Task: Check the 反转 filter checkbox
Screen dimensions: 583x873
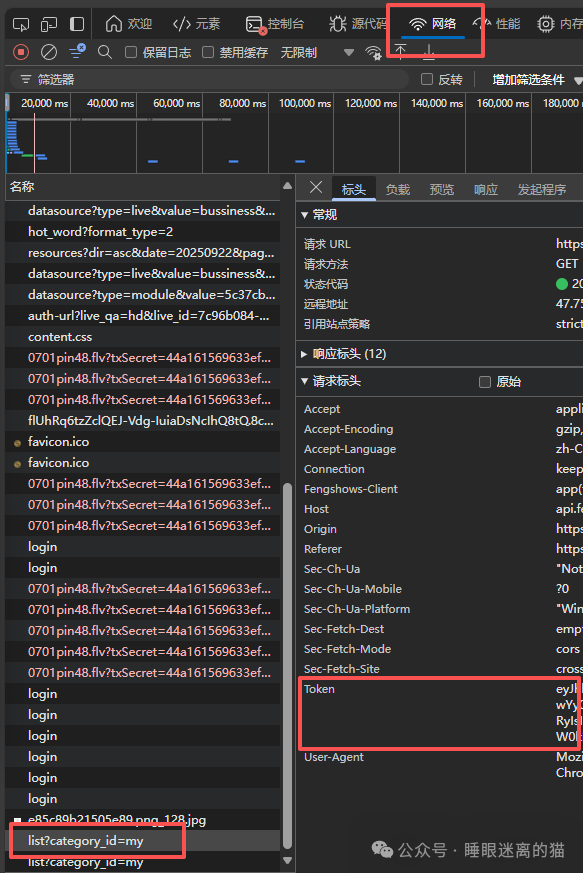Action: point(427,79)
